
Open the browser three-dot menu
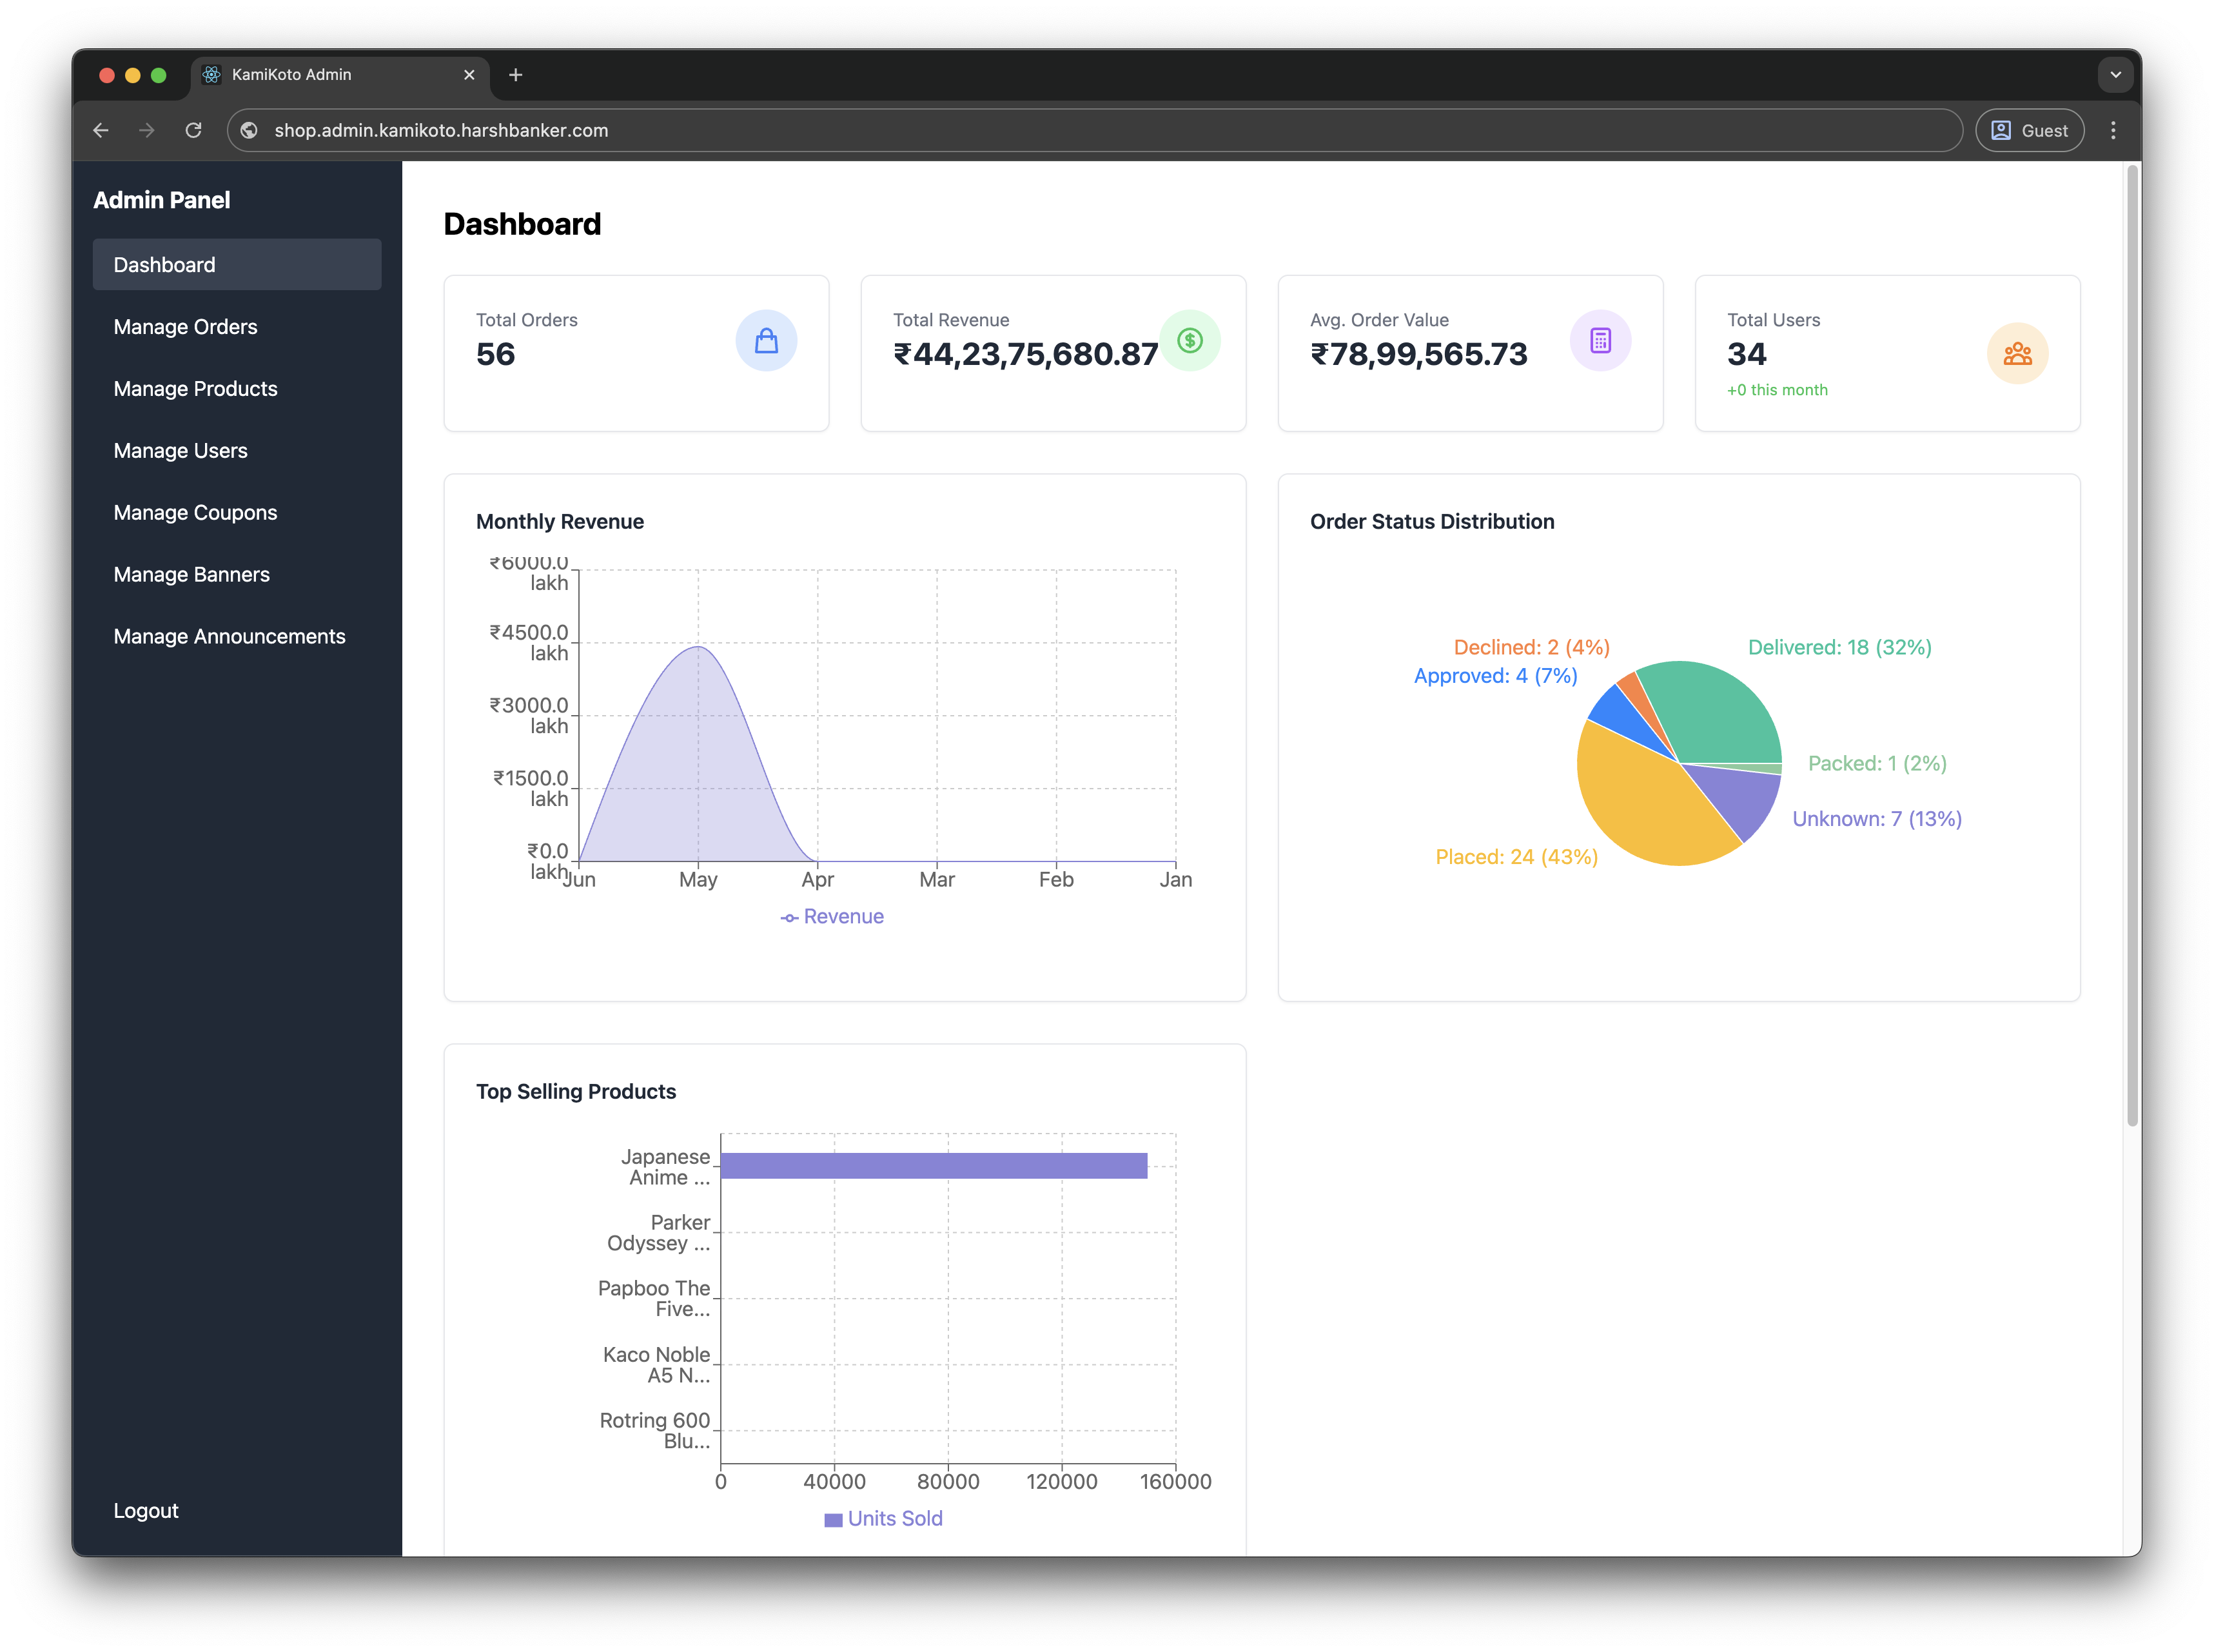pos(2113,130)
